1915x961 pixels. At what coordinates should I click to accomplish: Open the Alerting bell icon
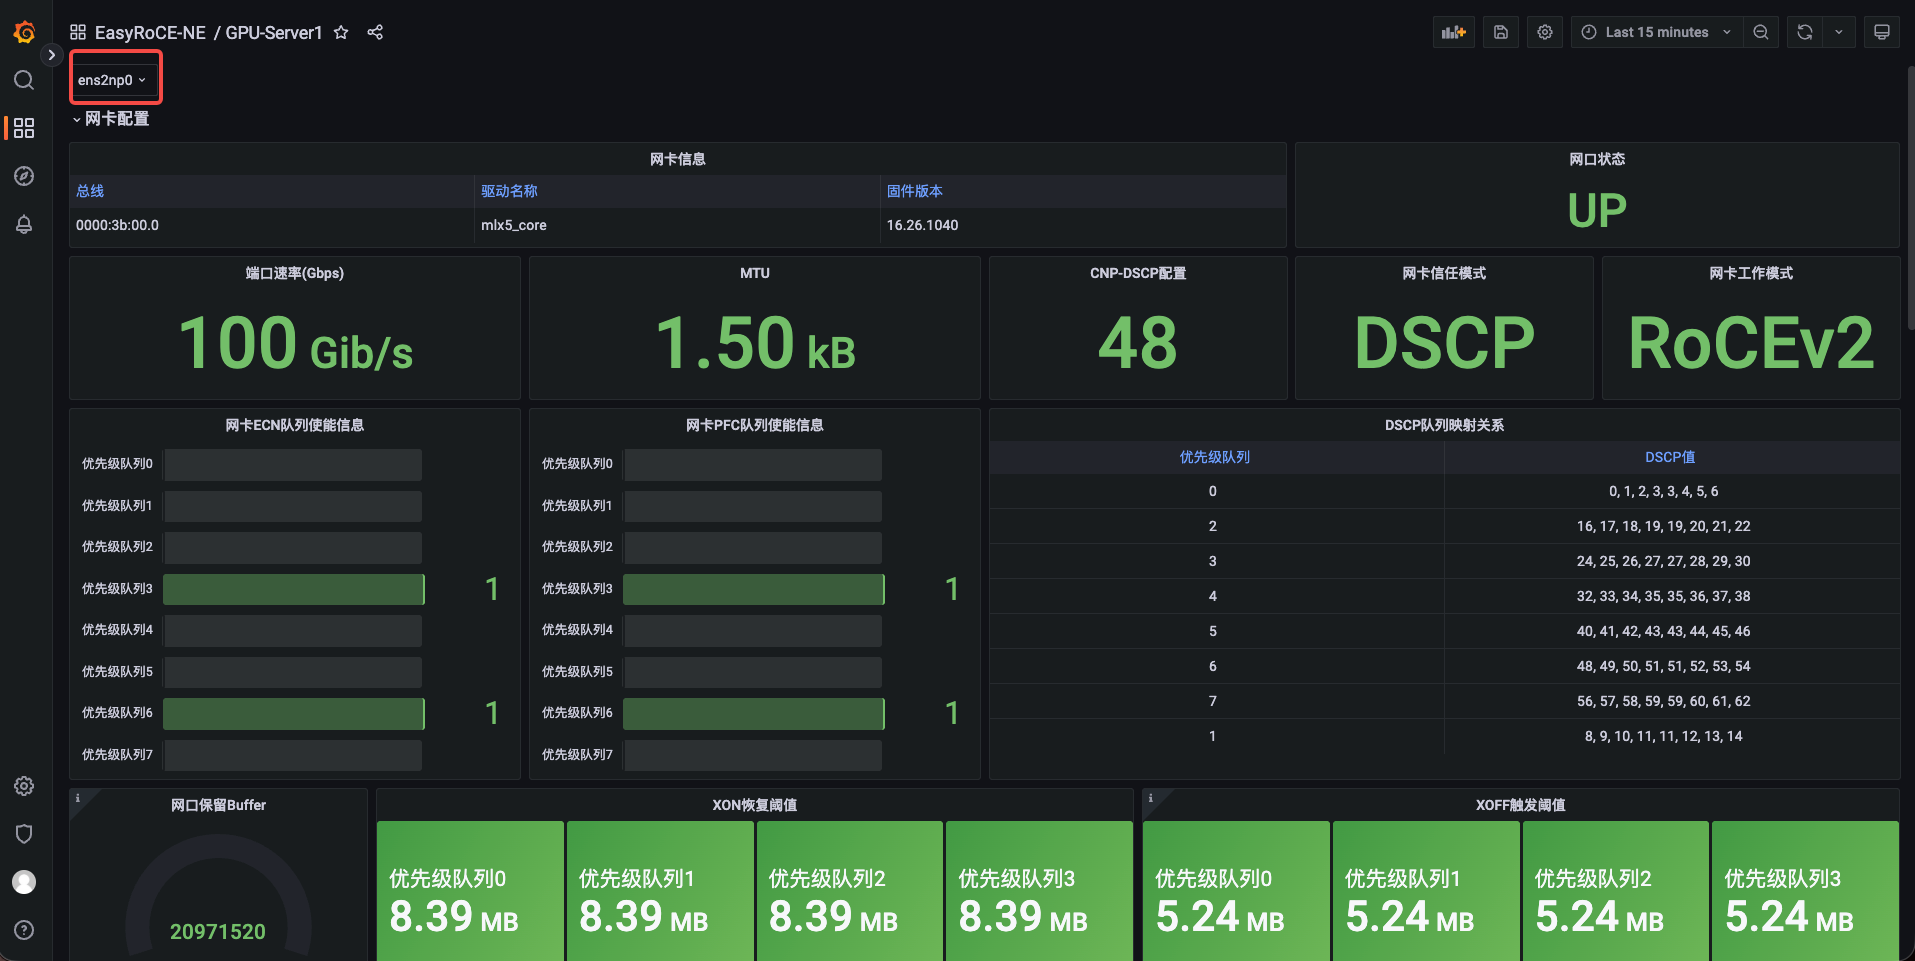[x=24, y=224]
